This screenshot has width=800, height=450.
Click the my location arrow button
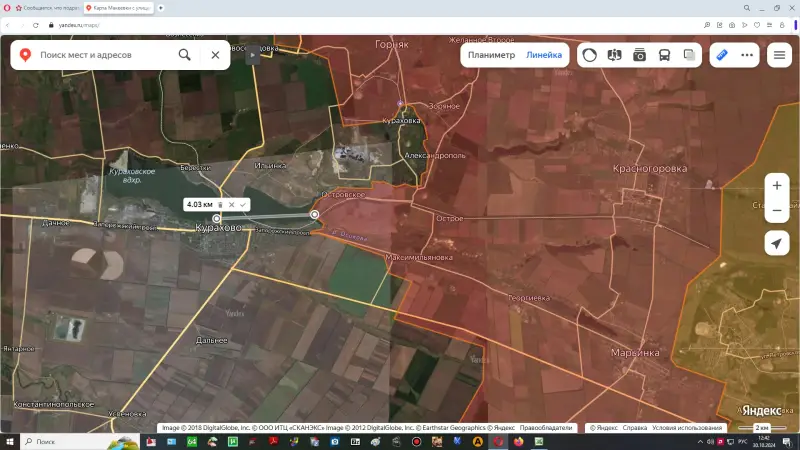click(x=777, y=244)
